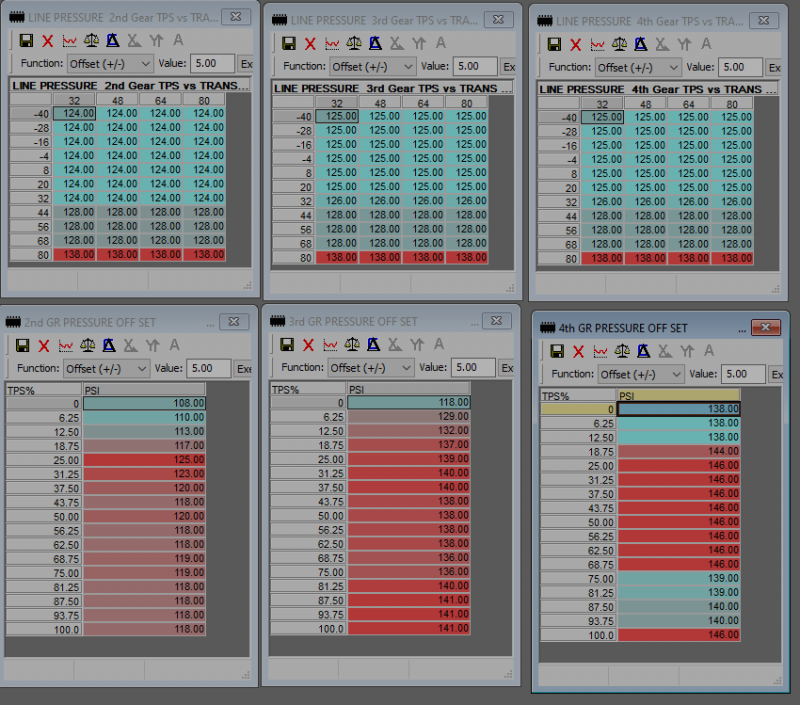Click the balance scale icon in 4th Gear line pressure window
Screen dimensions: 800x705
[x=620, y=44]
